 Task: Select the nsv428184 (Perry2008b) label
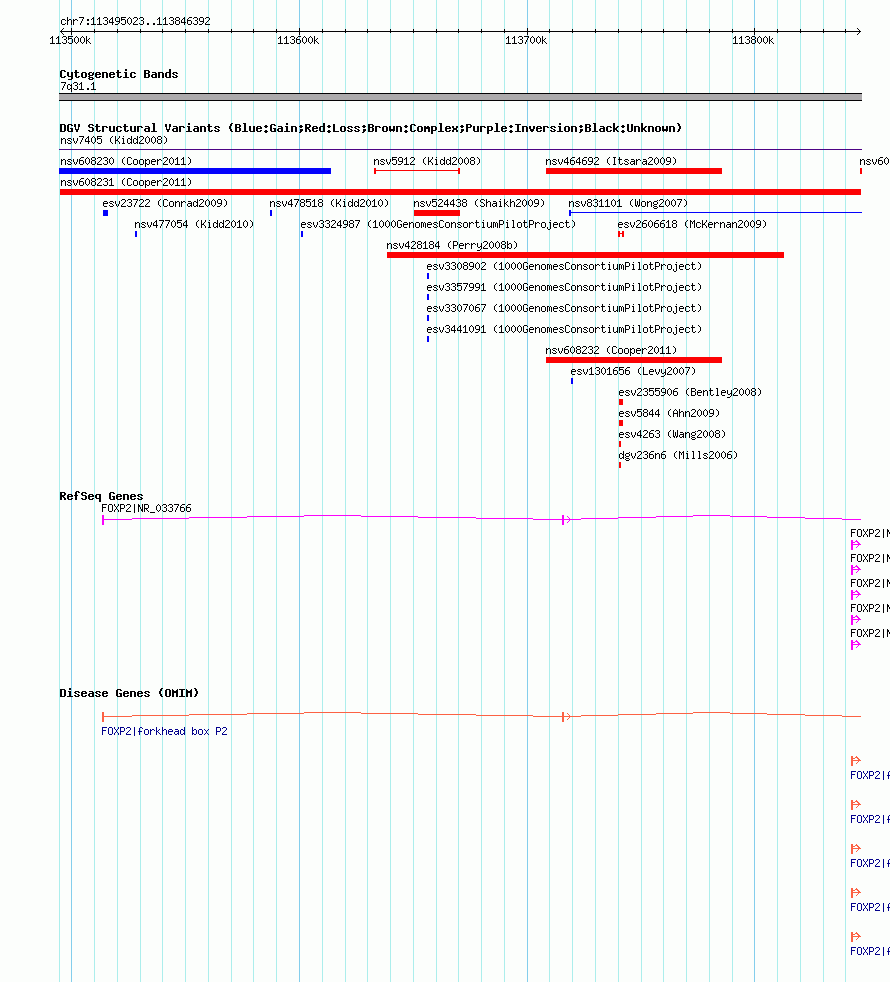[452, 246]
